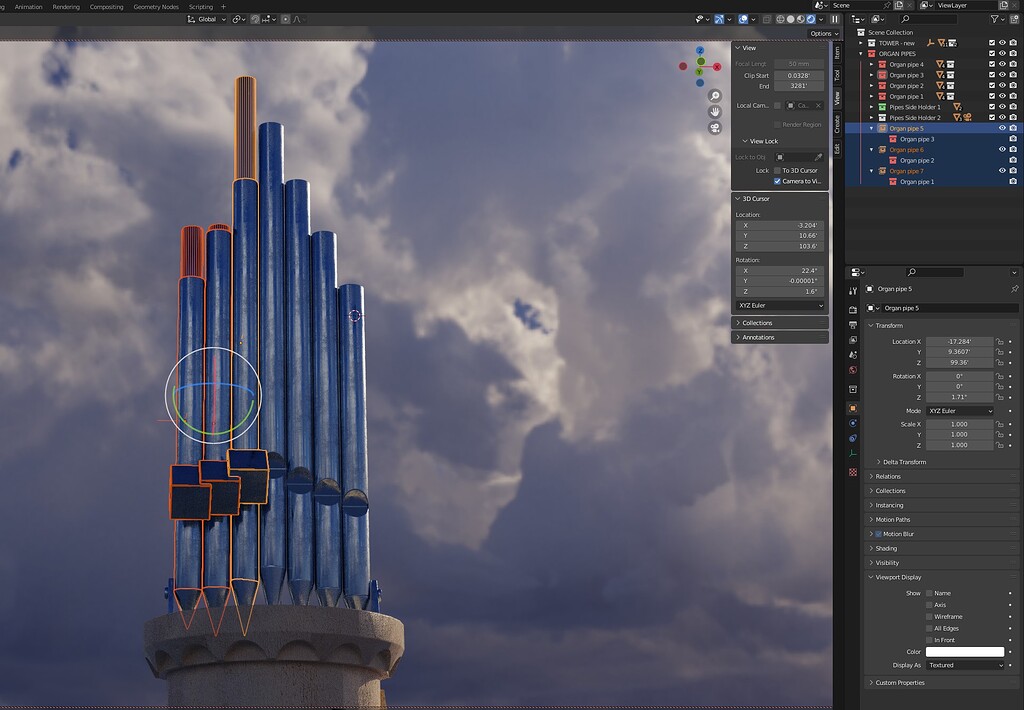Select rendered viewport shading icon
This screenshot has width=1024, height=710.
coord(811,20)
